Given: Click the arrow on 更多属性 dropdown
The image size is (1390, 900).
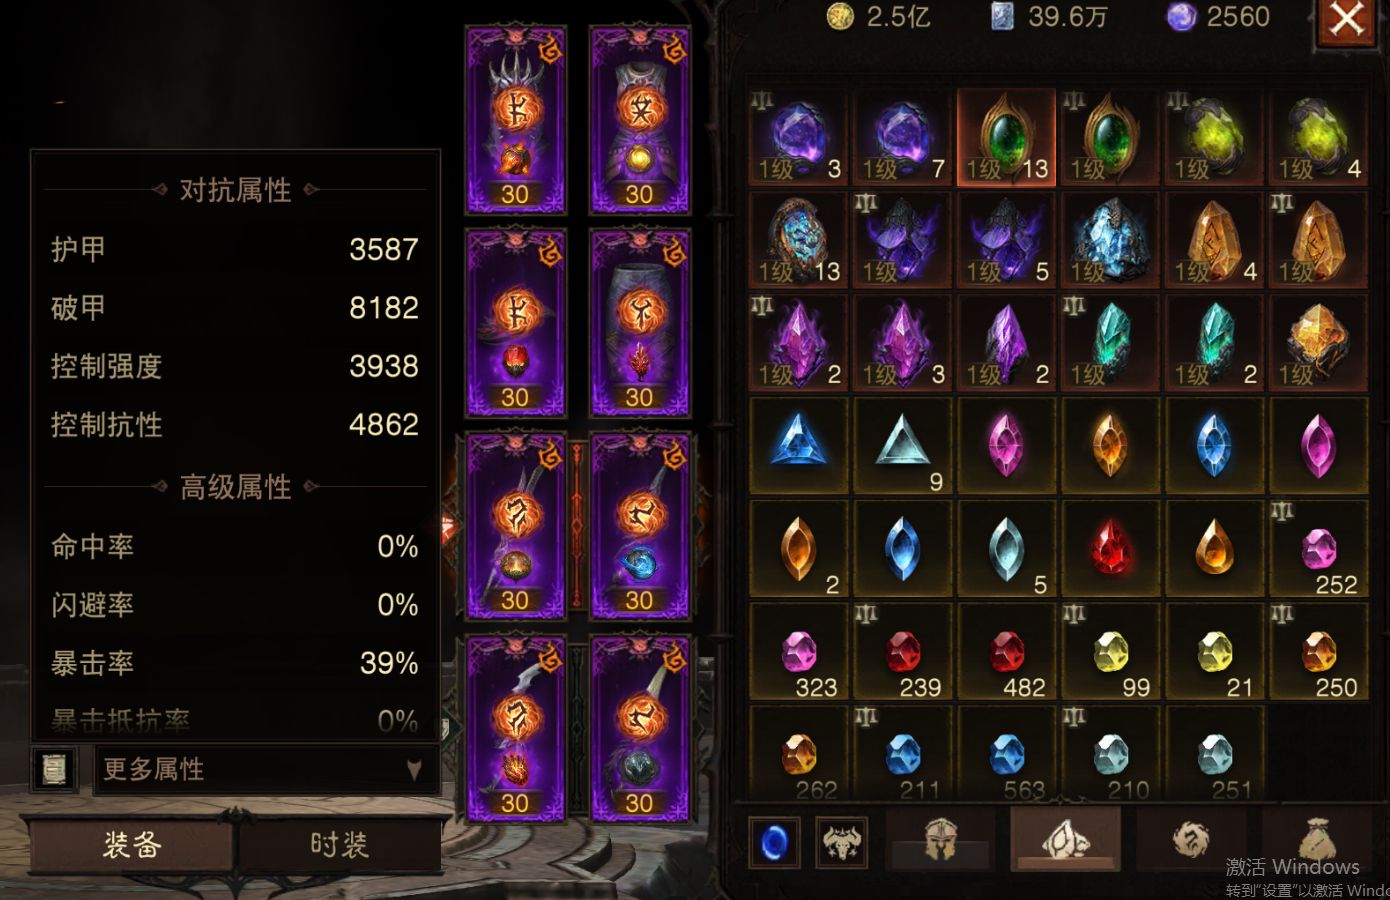Looking at the screenshot, I should click(x=414, y=769).
